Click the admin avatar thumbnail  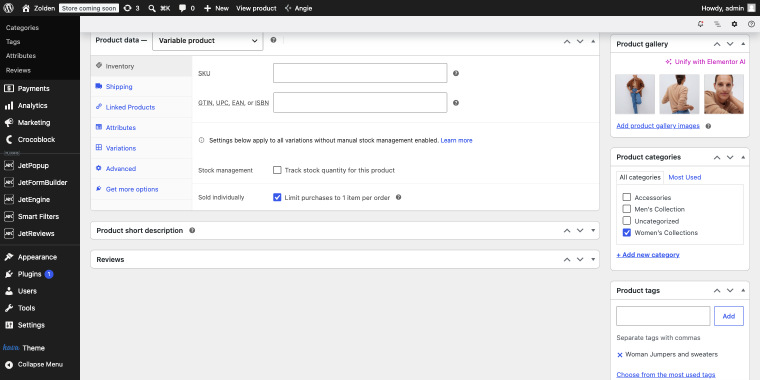click(751, 8)
